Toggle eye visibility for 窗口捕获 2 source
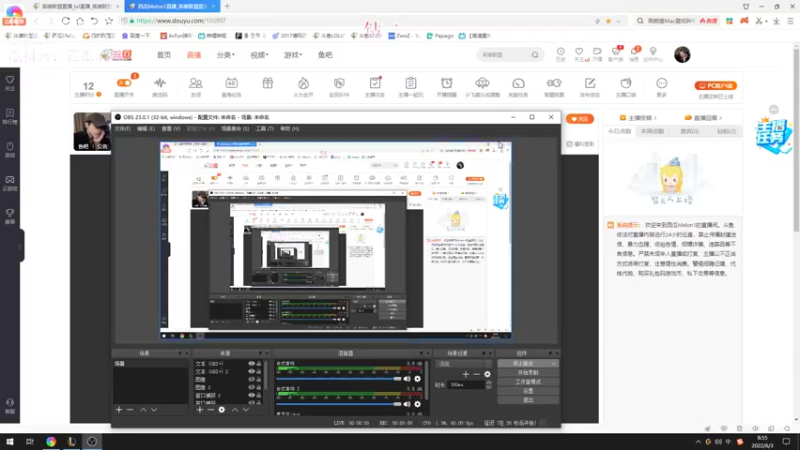The width and height of the screenshot is (800, 450). tap(251, 395)
